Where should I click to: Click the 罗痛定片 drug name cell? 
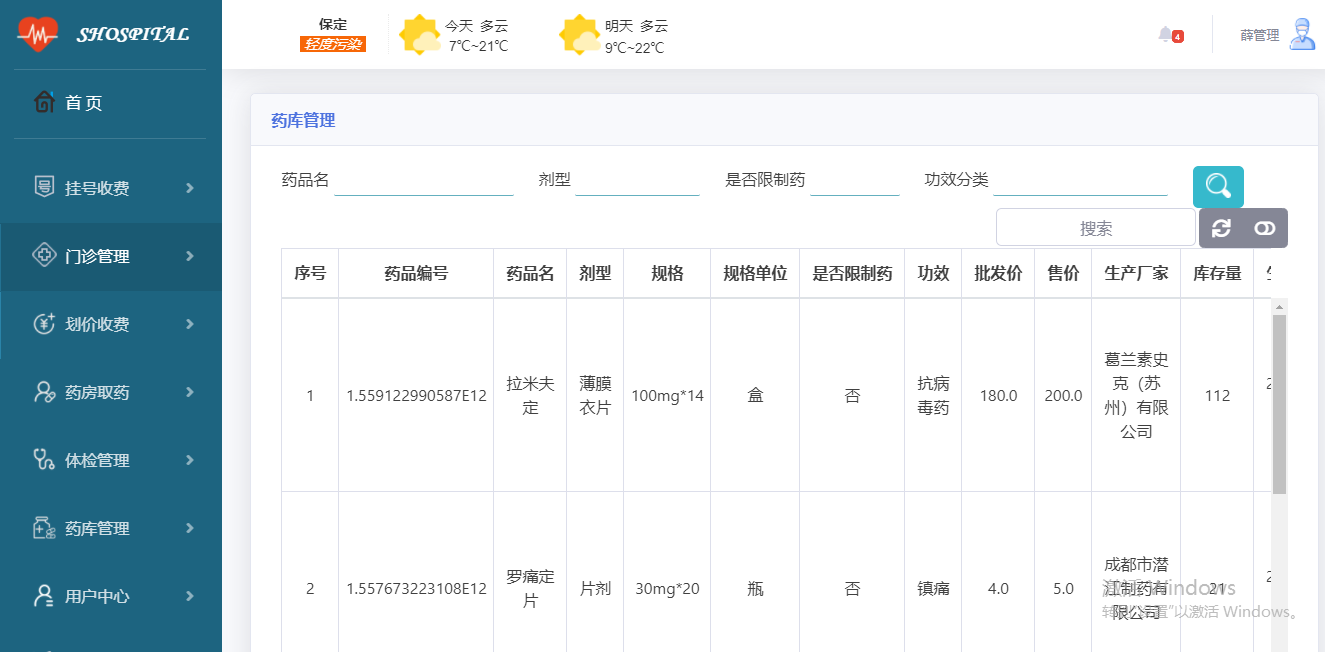click(x=530, y=589)
